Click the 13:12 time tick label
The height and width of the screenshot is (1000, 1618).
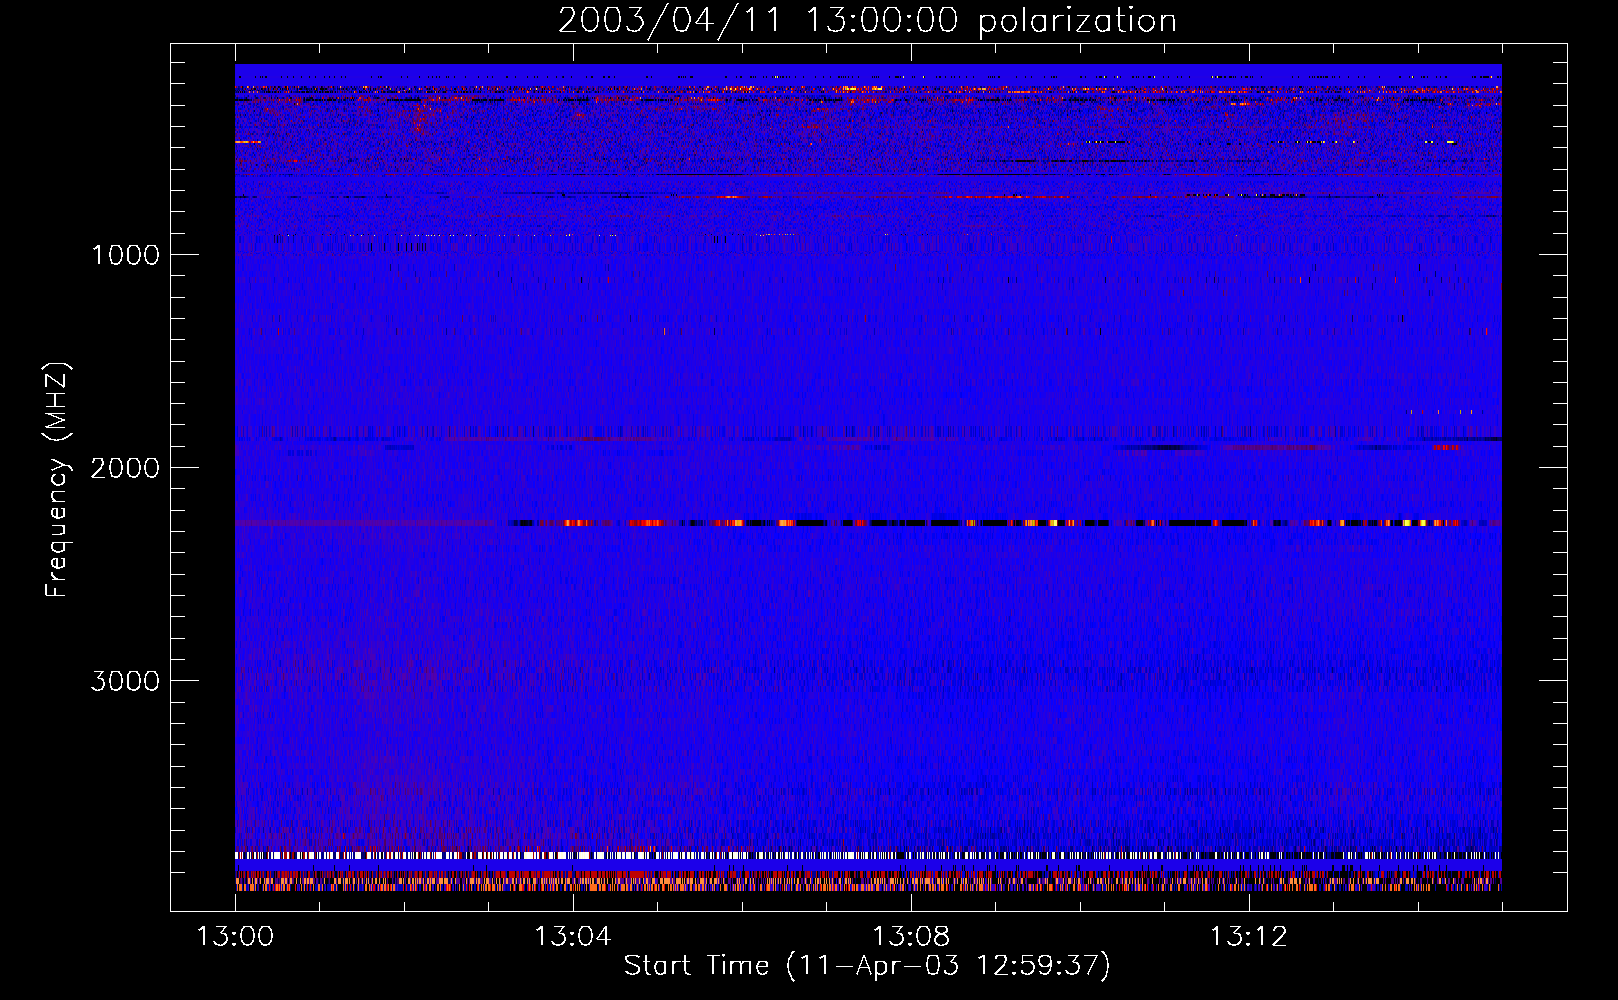pyautogui.click(x=1248, y=937)
